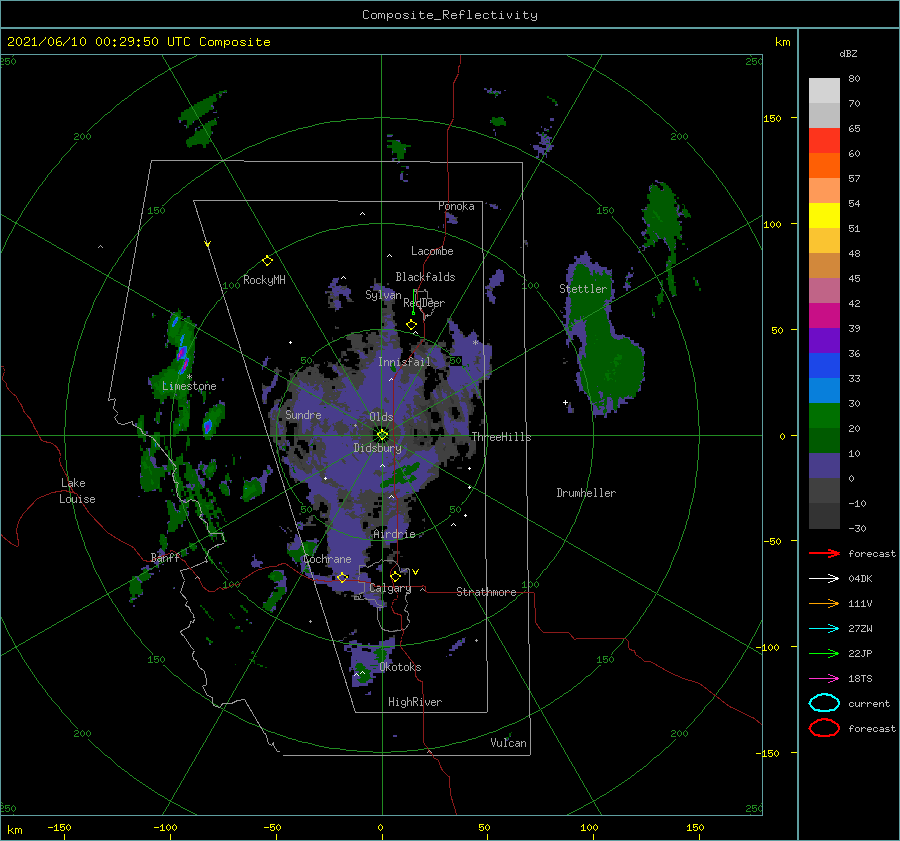This screenshot has width=900, height=841.
Task: Pick the light gray 70–80 dBZ swatch
Action: 824,91
